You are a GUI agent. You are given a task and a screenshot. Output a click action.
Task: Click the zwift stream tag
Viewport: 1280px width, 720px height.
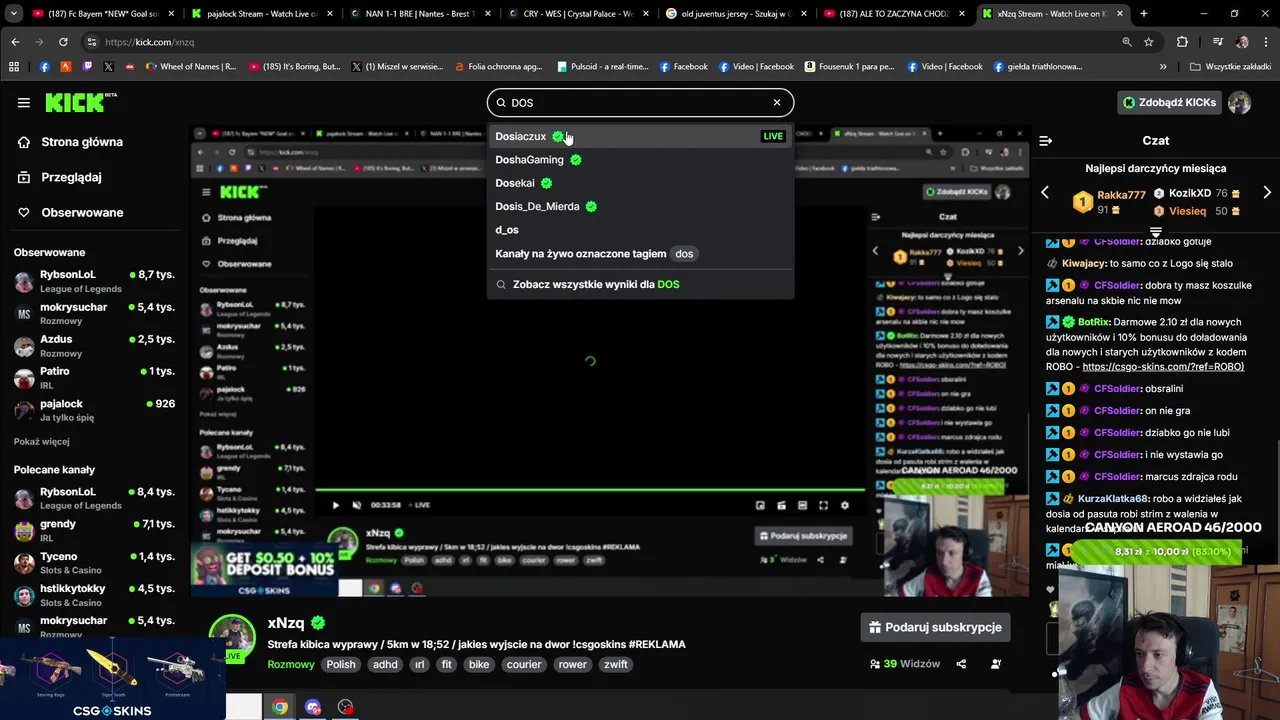616,664
